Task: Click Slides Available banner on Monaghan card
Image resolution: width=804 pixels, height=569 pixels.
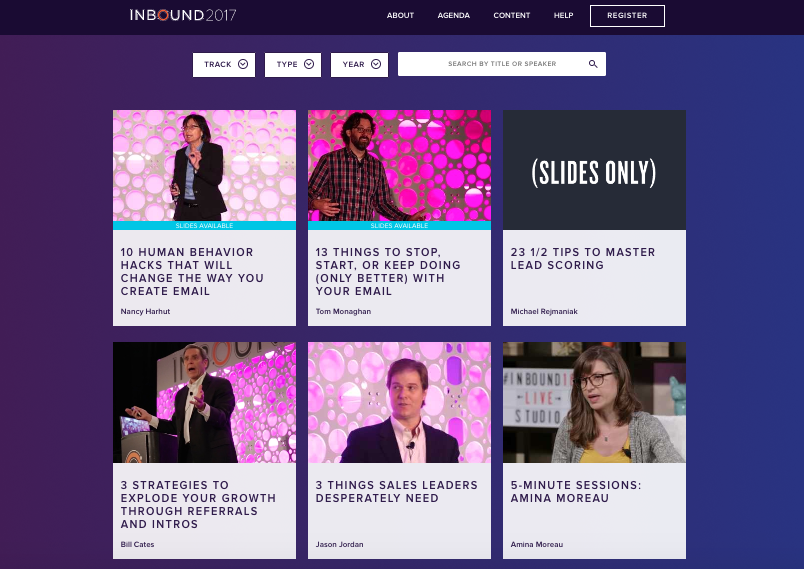Action: point(399,226)
